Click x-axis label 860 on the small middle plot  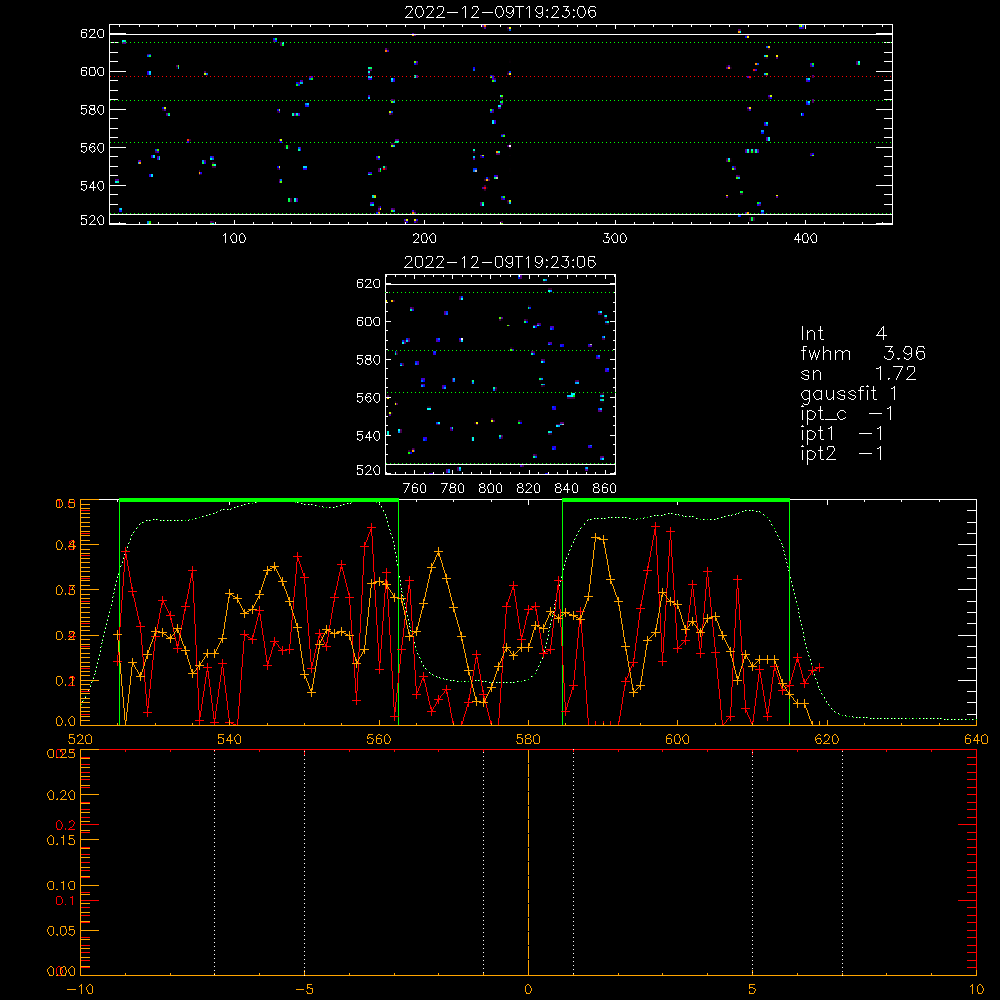[605, 489]
